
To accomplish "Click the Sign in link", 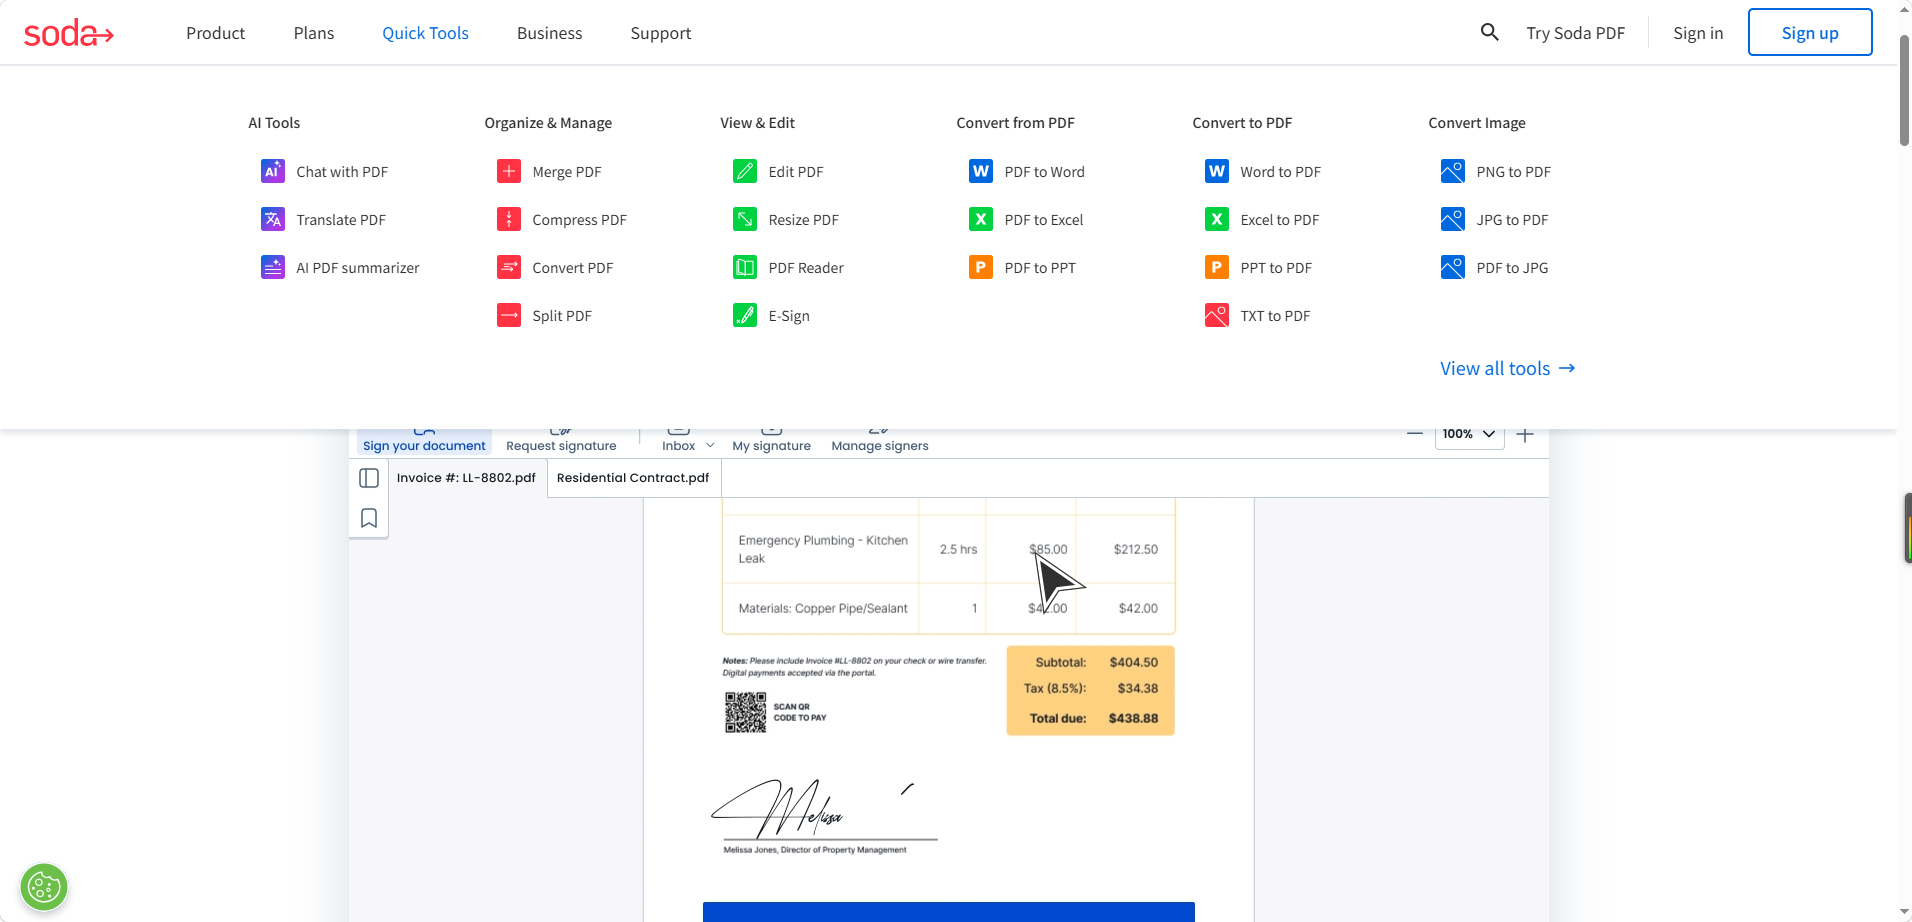I will [1698, 33].
